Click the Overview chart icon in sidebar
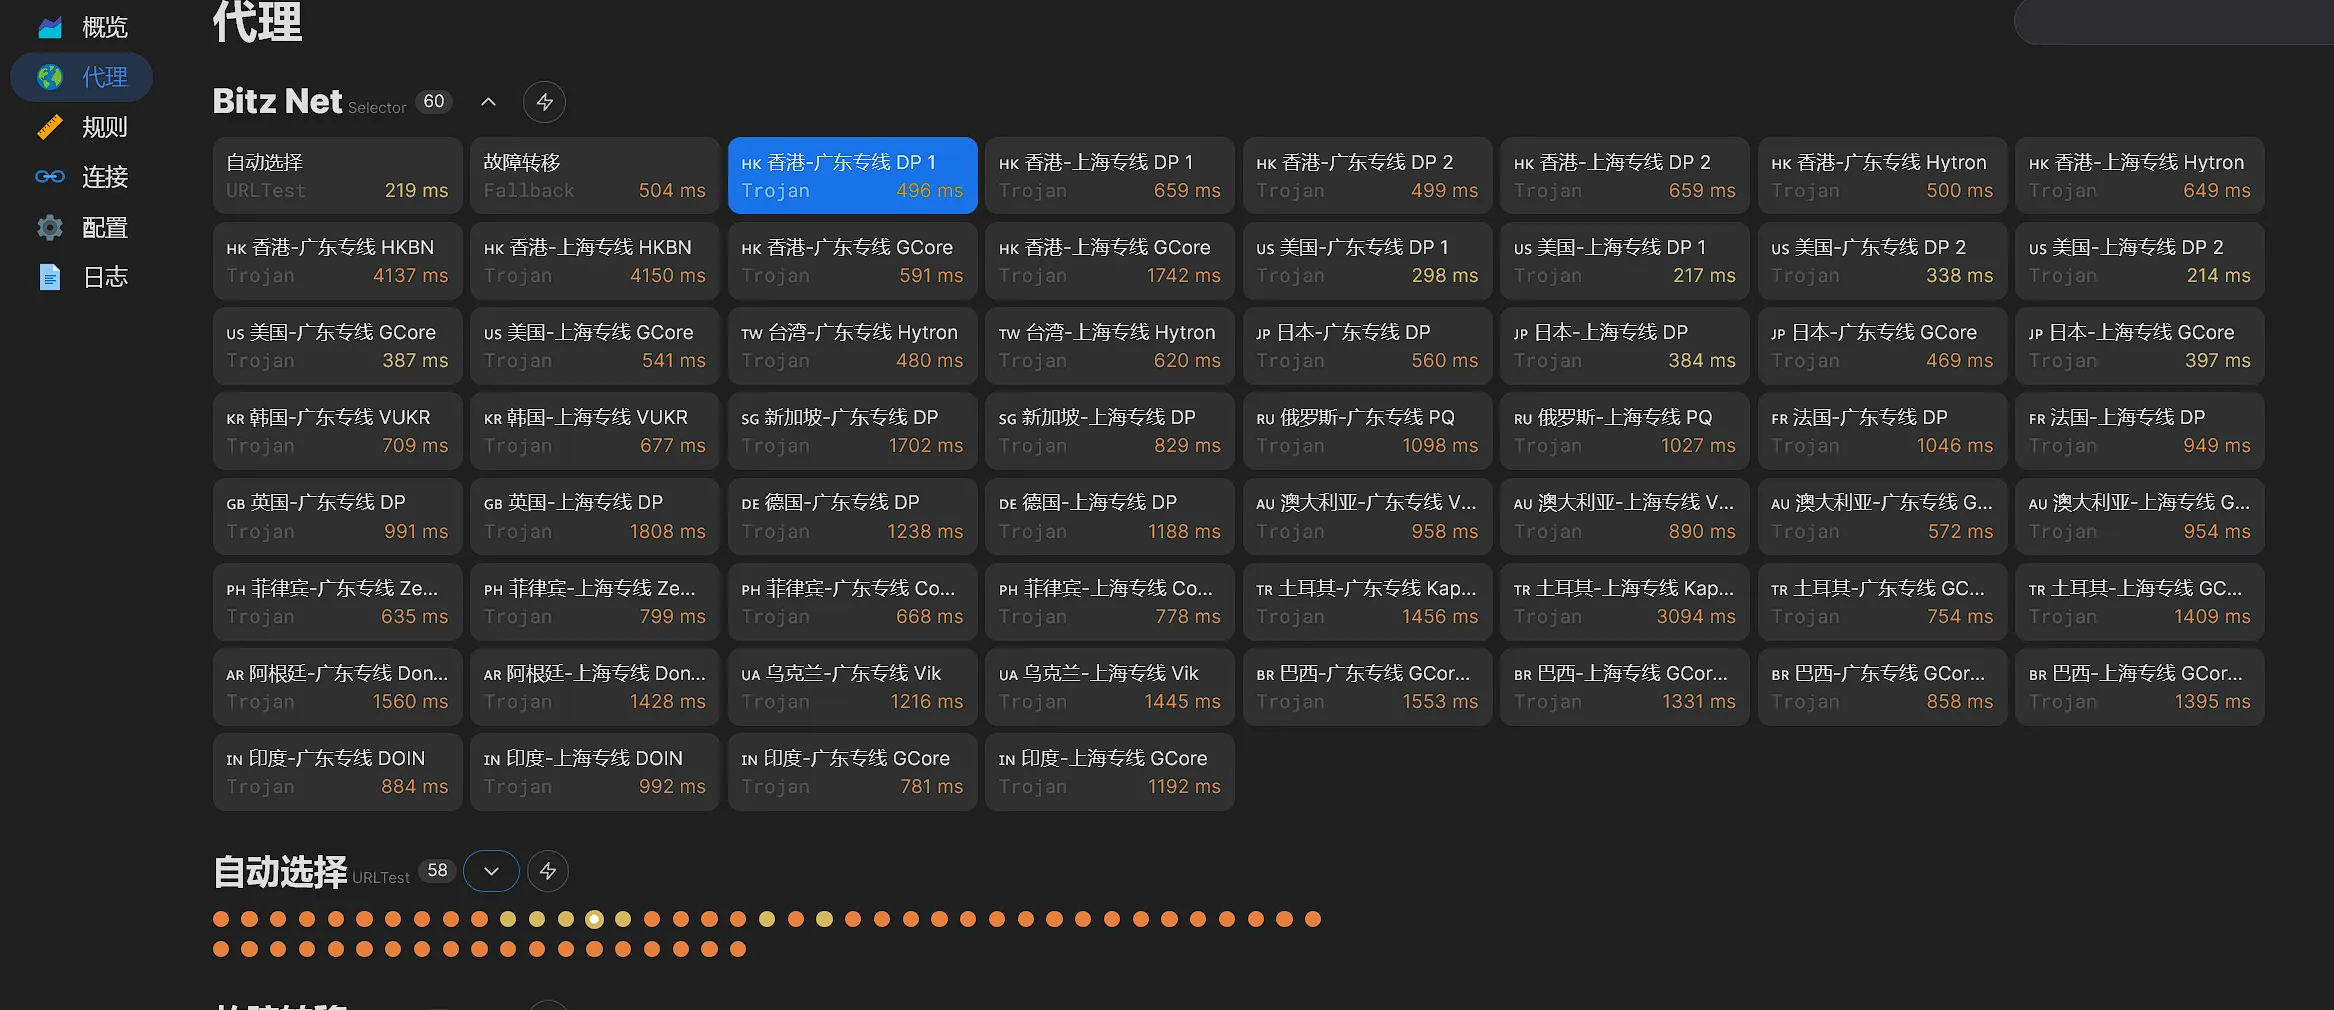 click(50, 27)
